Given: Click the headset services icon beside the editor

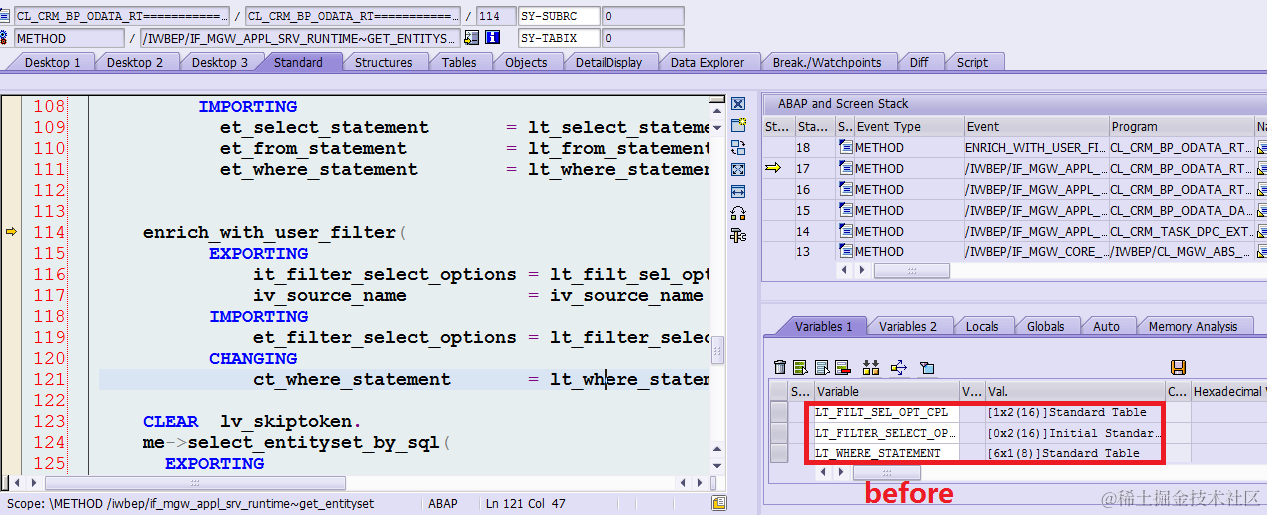Looking at the screenshot, I should [x=738, y=213].
